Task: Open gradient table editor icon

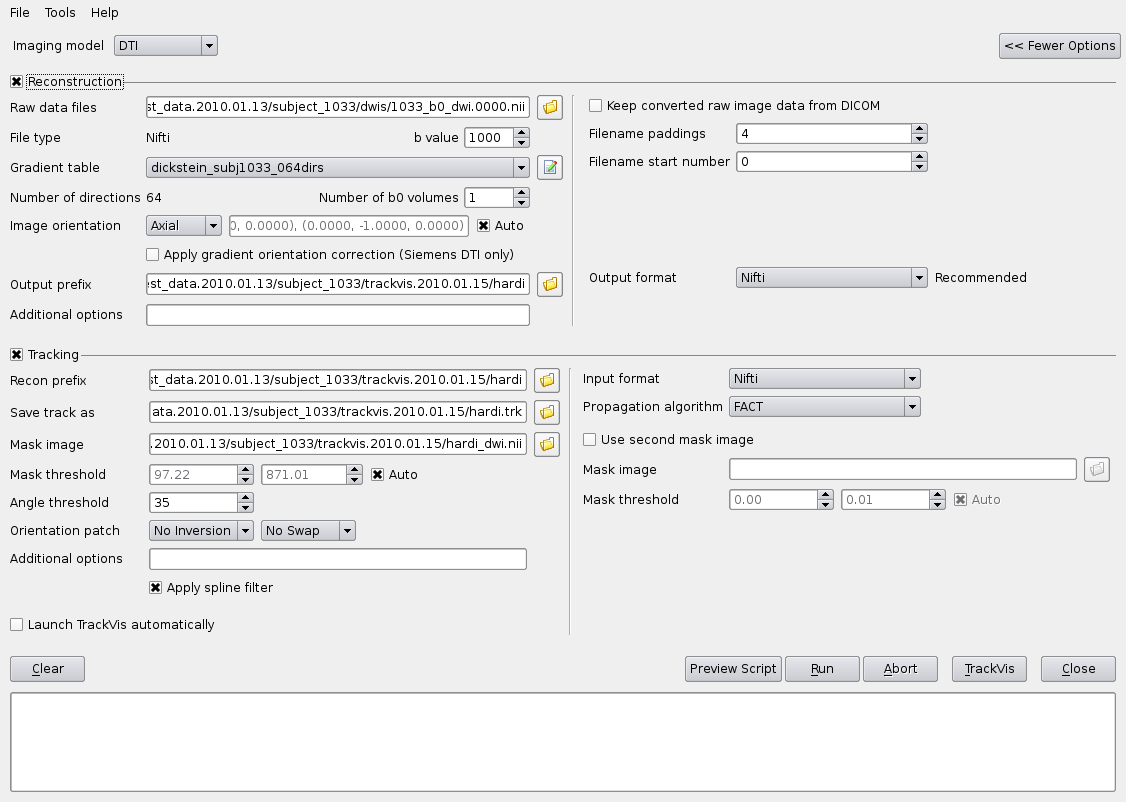Action: [549, 167]
